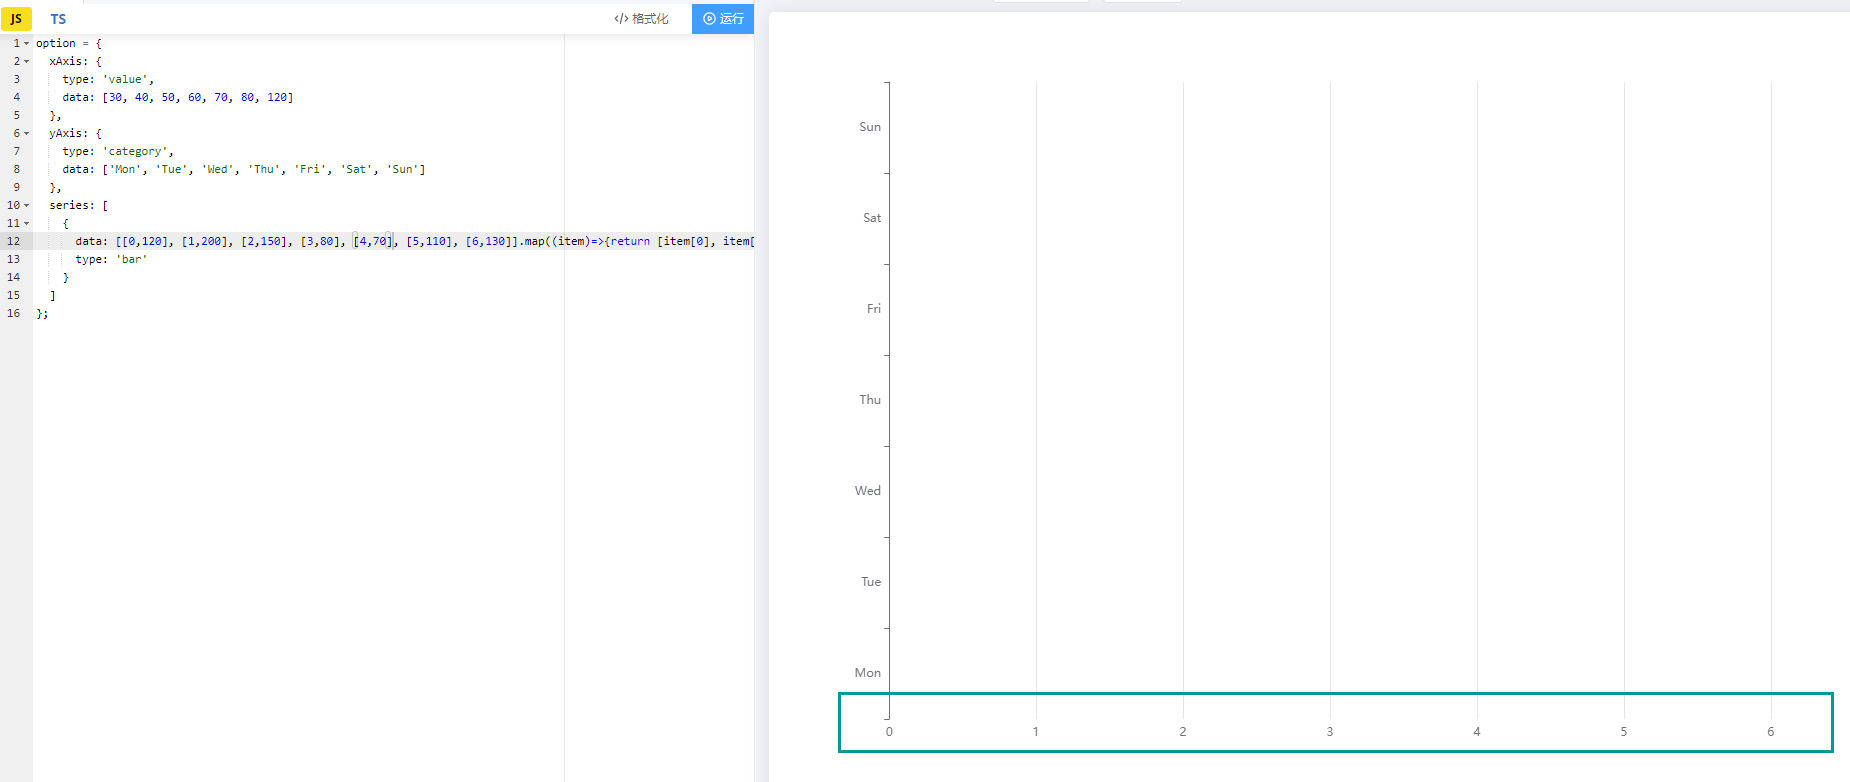Screen dimensions: 1850x782
Task: Click the xAxis data array on line 4
Action: [197, 98]
